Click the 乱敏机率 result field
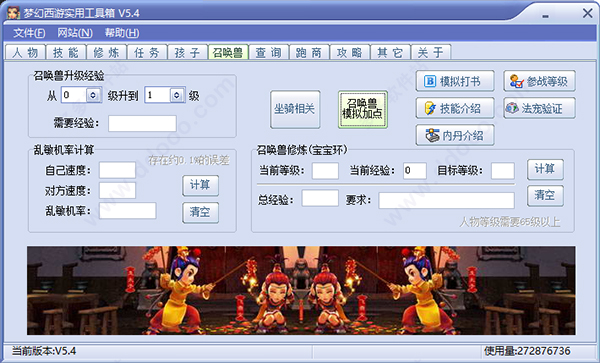Screen dimensions: 600x363 click(128, 211)
